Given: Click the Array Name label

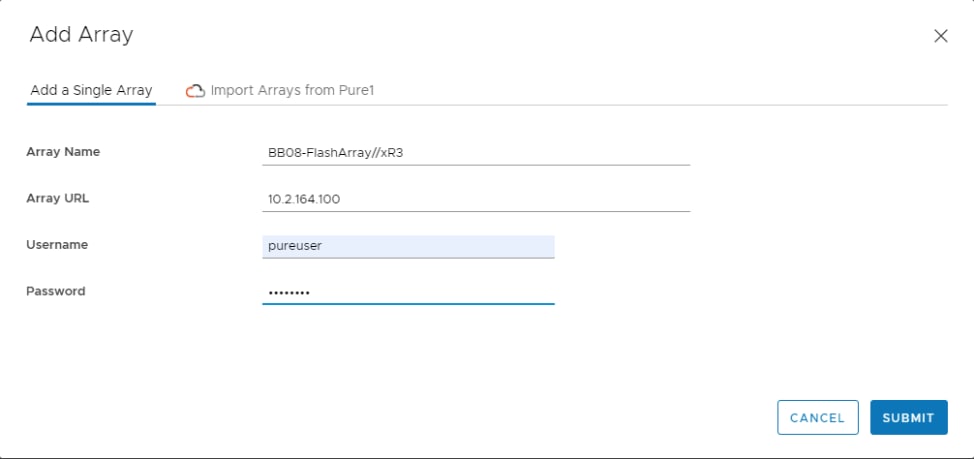Looking at the screenshot, I should coord(63,152).
